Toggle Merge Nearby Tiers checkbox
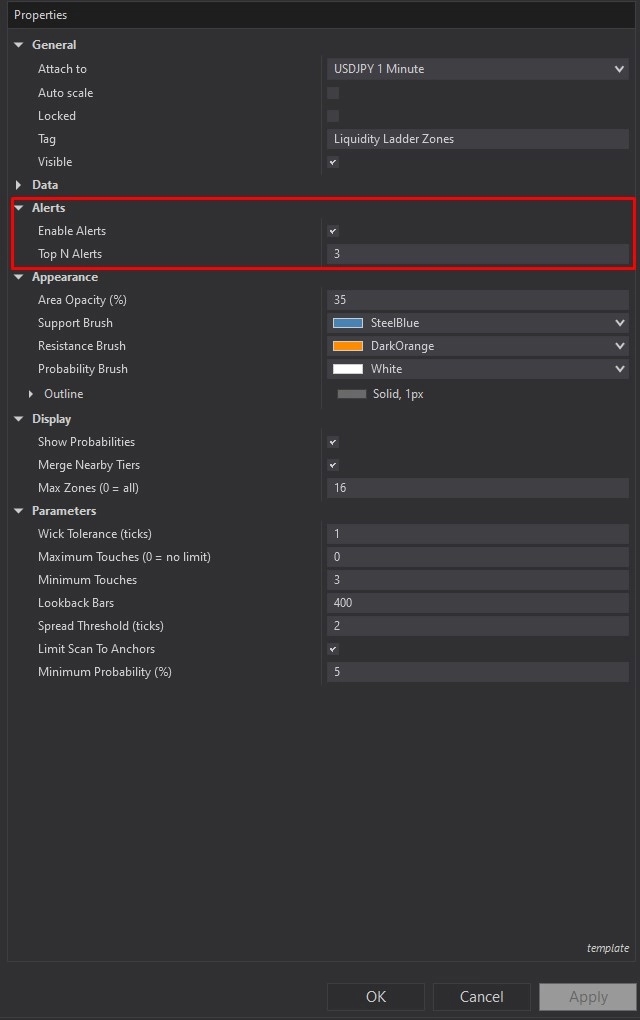This screenshot has width=640, height=1020. [x=333, y=465]
